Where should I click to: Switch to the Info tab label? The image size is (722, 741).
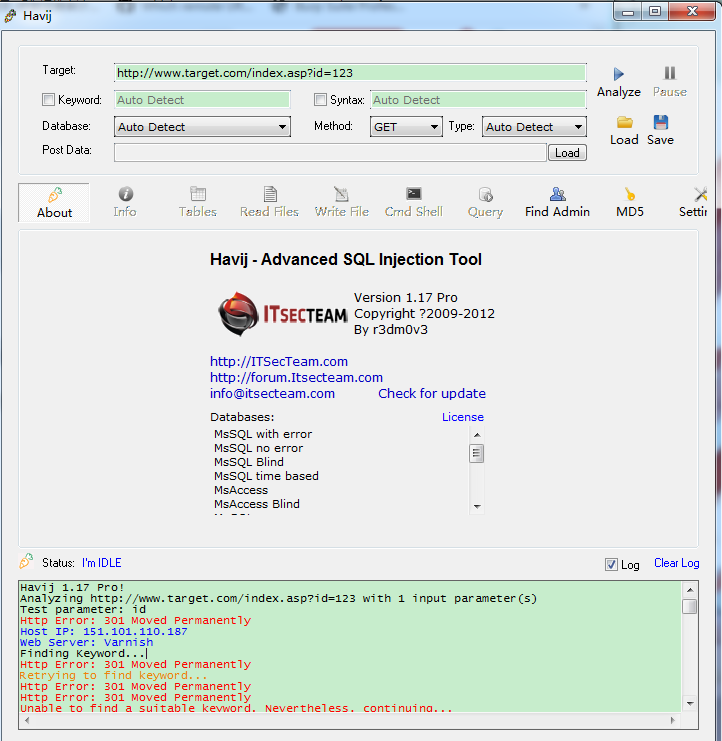[x=125, y=212]
